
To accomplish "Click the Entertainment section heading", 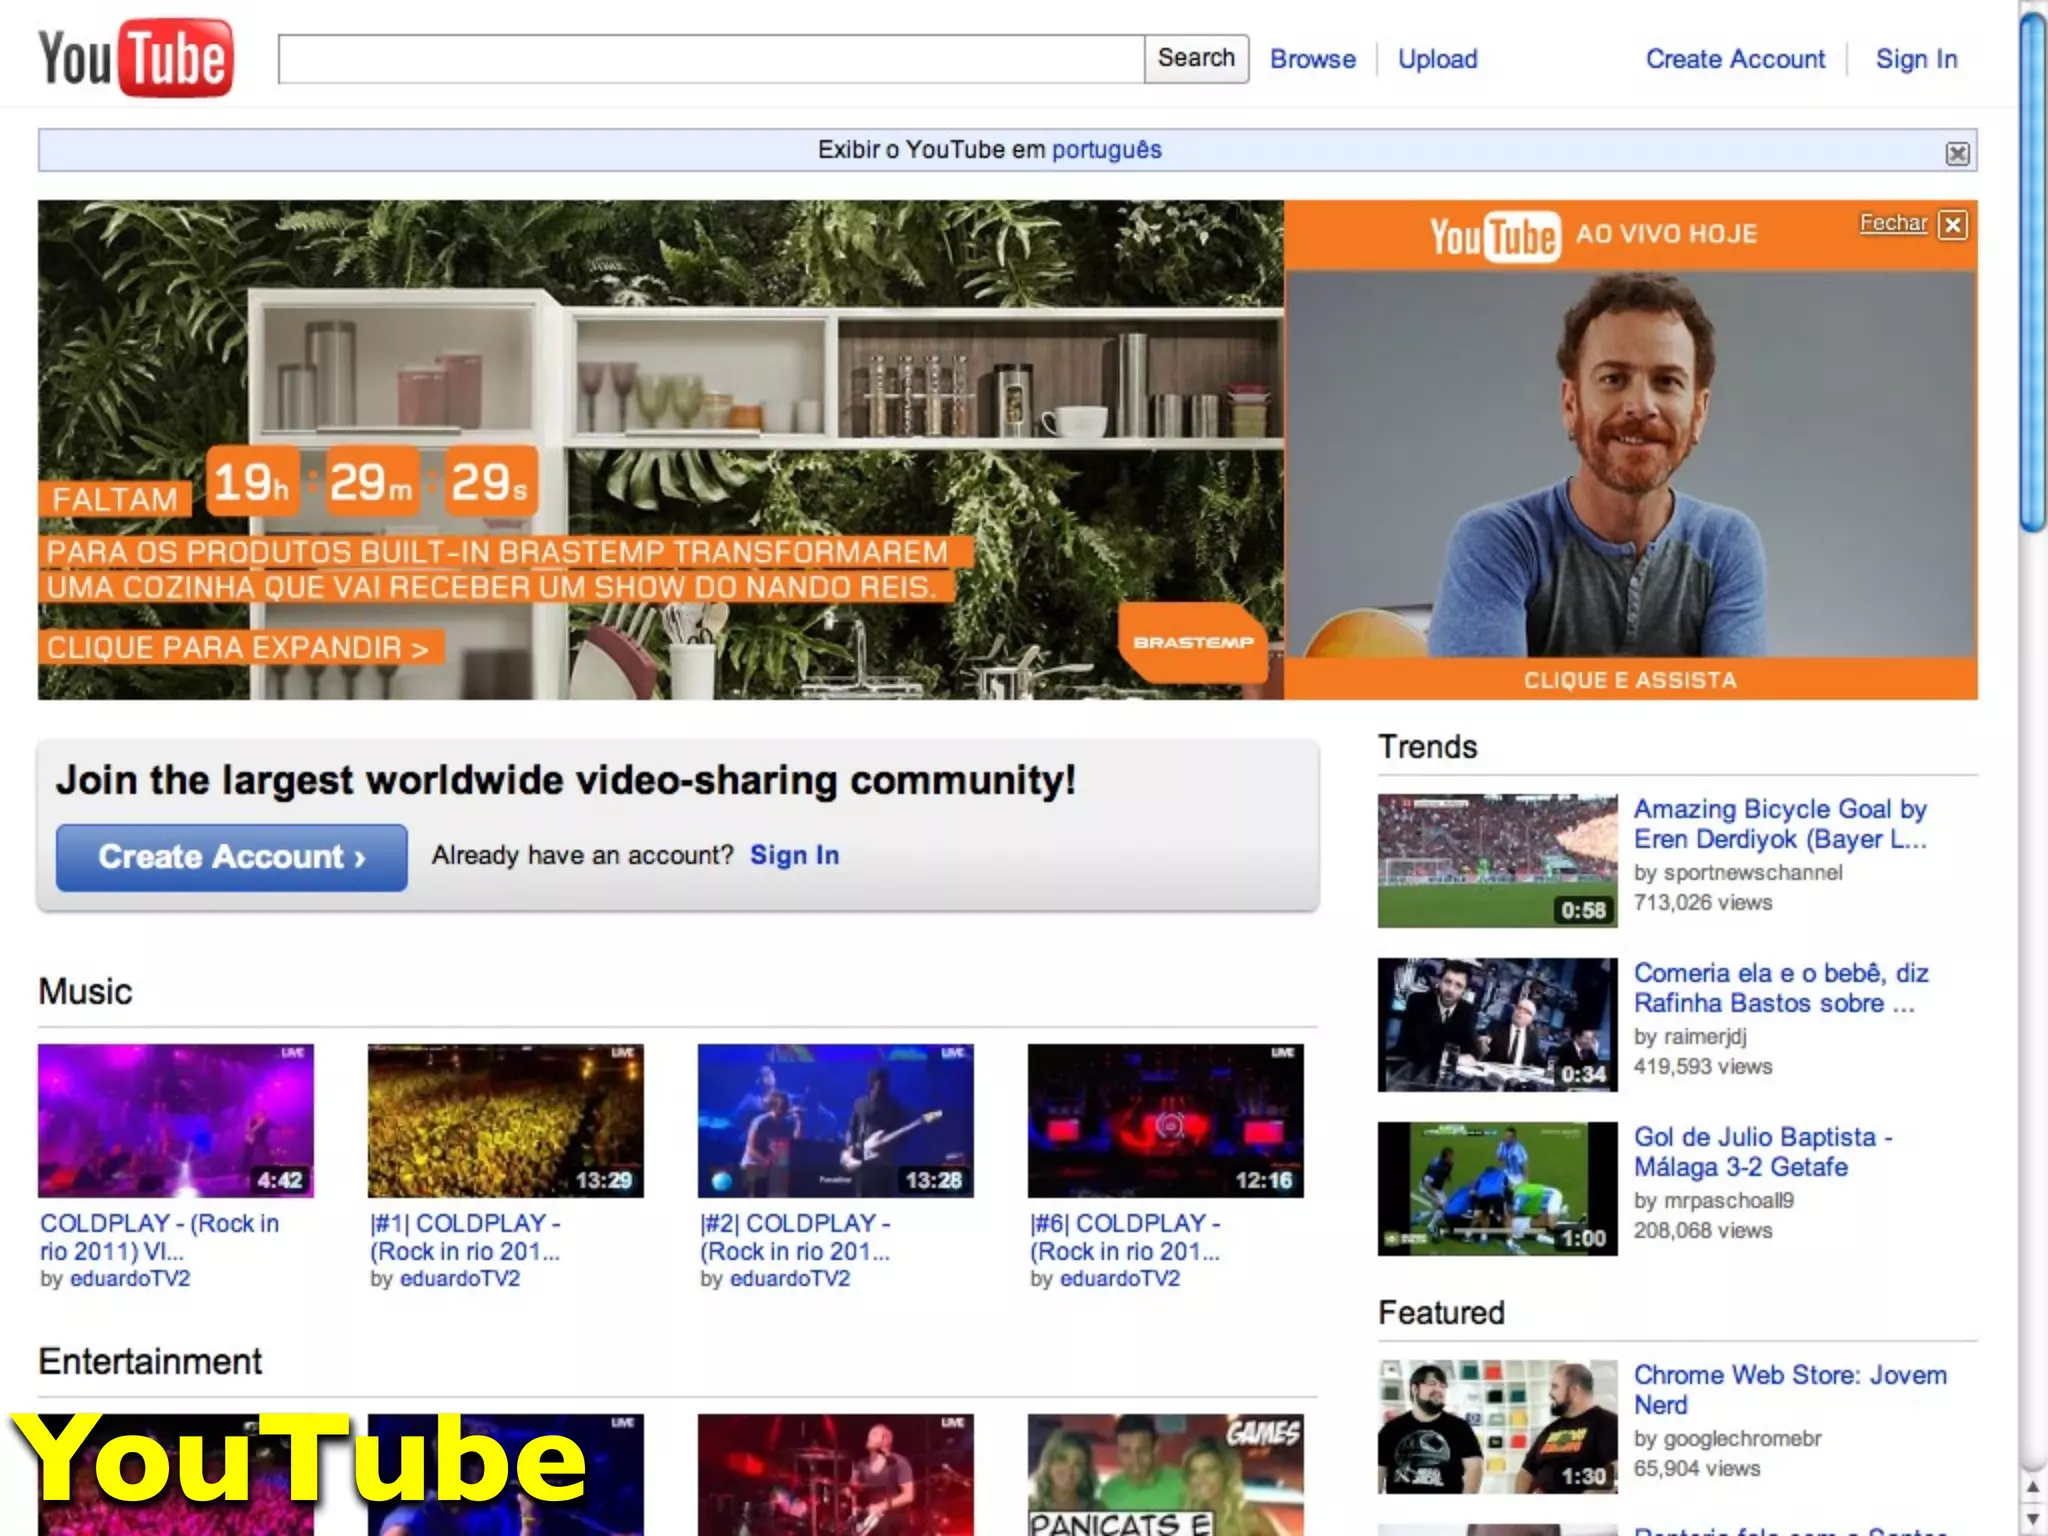I will (150, 1361).
